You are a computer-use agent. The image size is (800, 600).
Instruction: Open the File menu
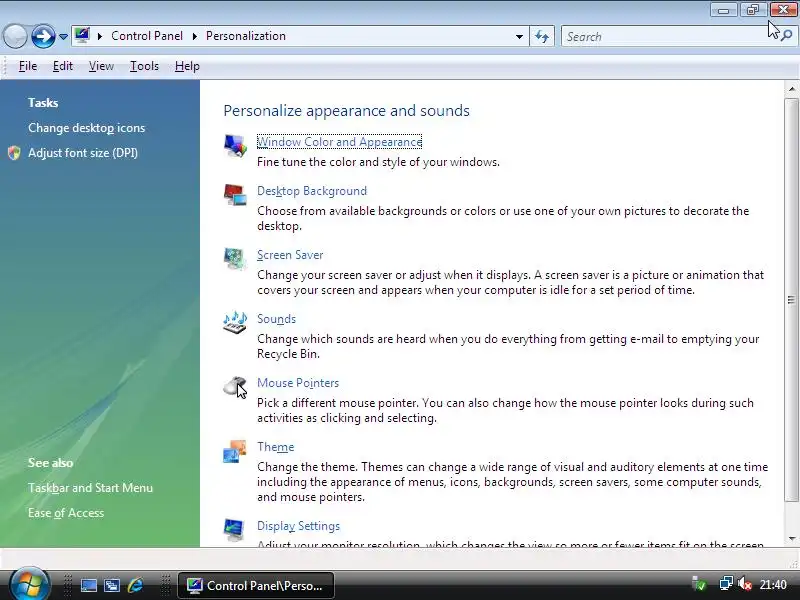[x=28, y=66]
